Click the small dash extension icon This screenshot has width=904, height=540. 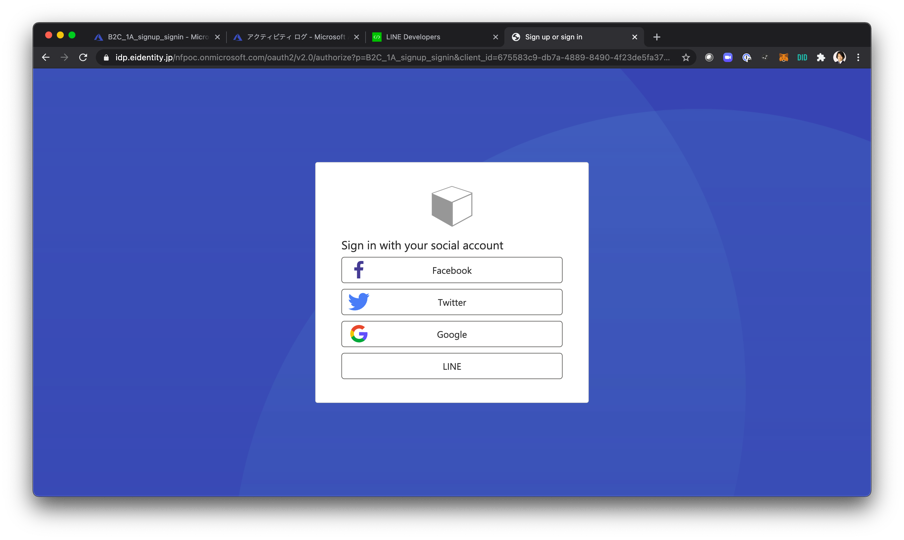[765, 57]
